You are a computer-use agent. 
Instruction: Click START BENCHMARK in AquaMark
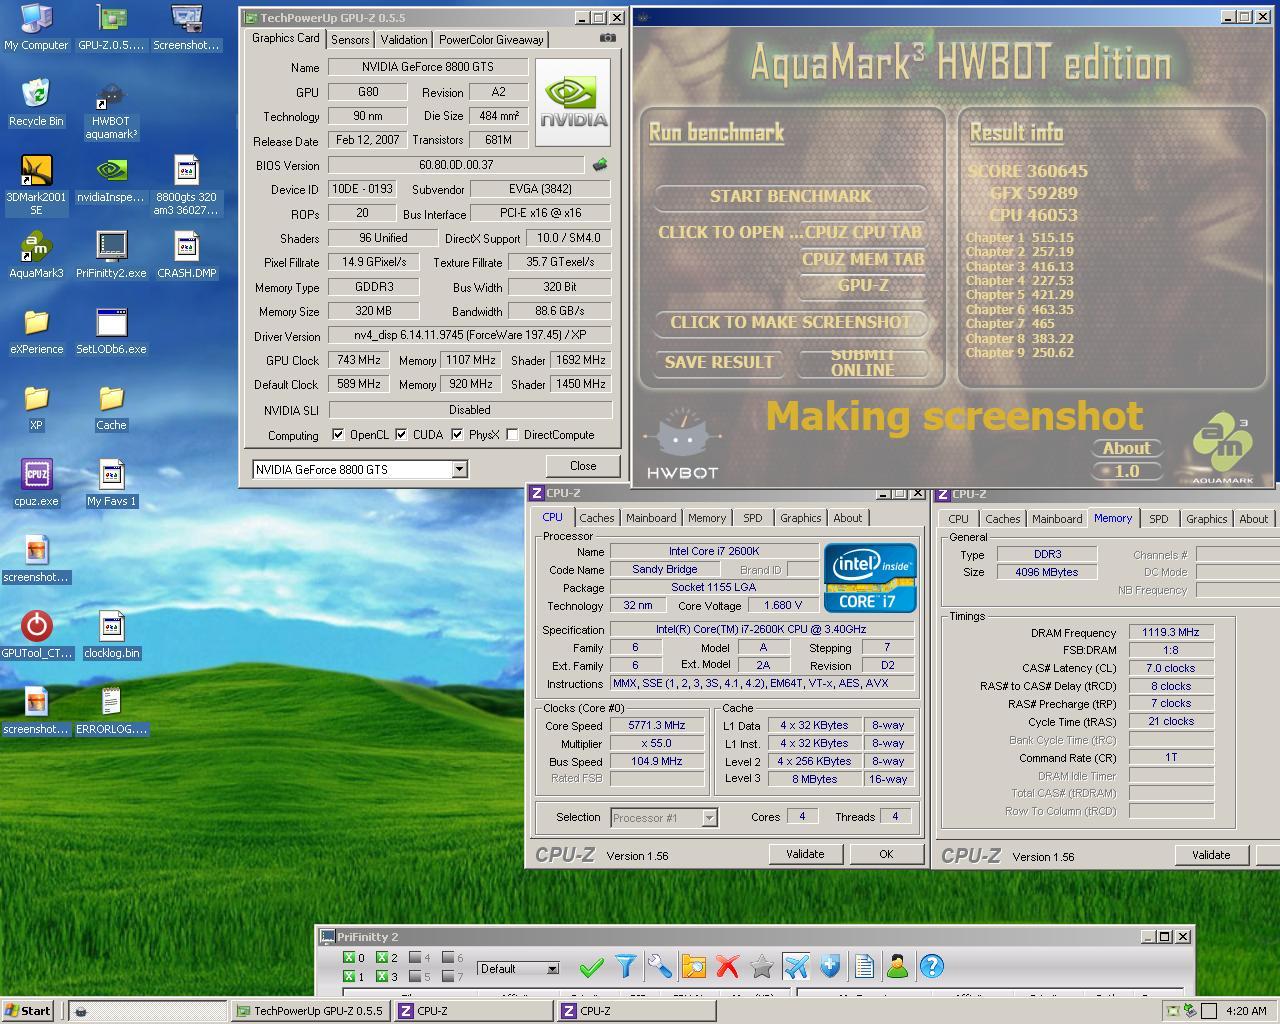791,196
